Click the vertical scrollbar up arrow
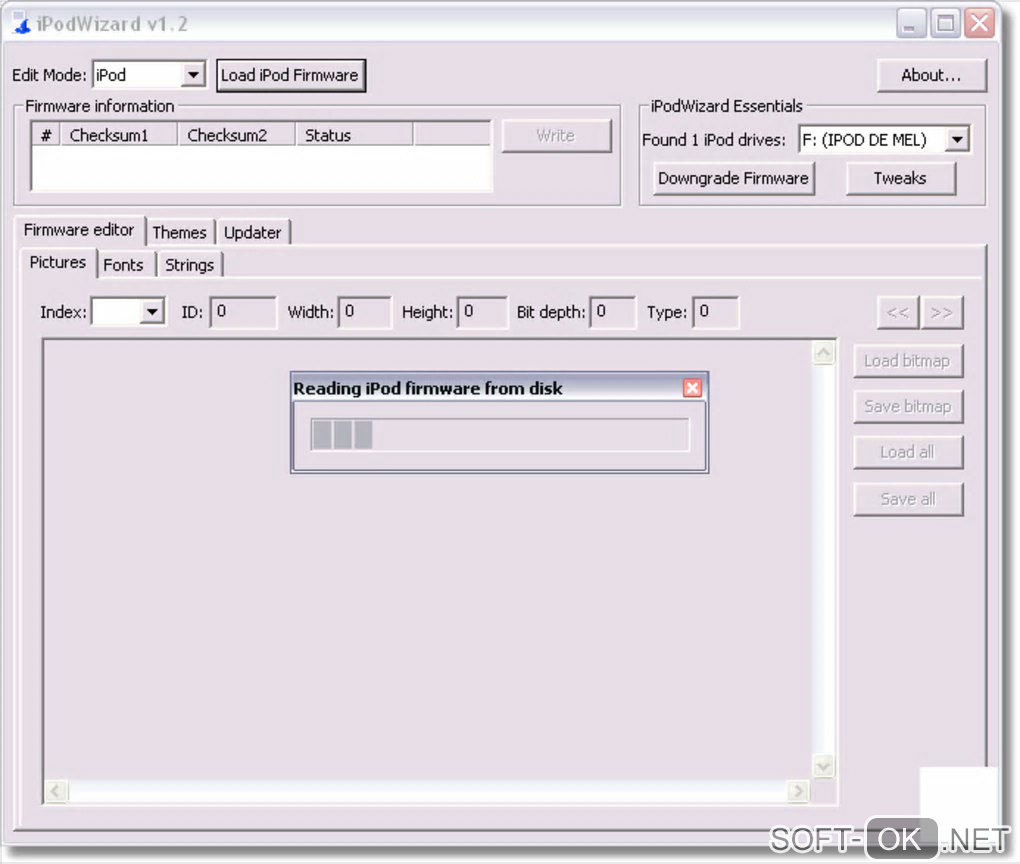This screenshot has width=1020, height=864. 824,353
